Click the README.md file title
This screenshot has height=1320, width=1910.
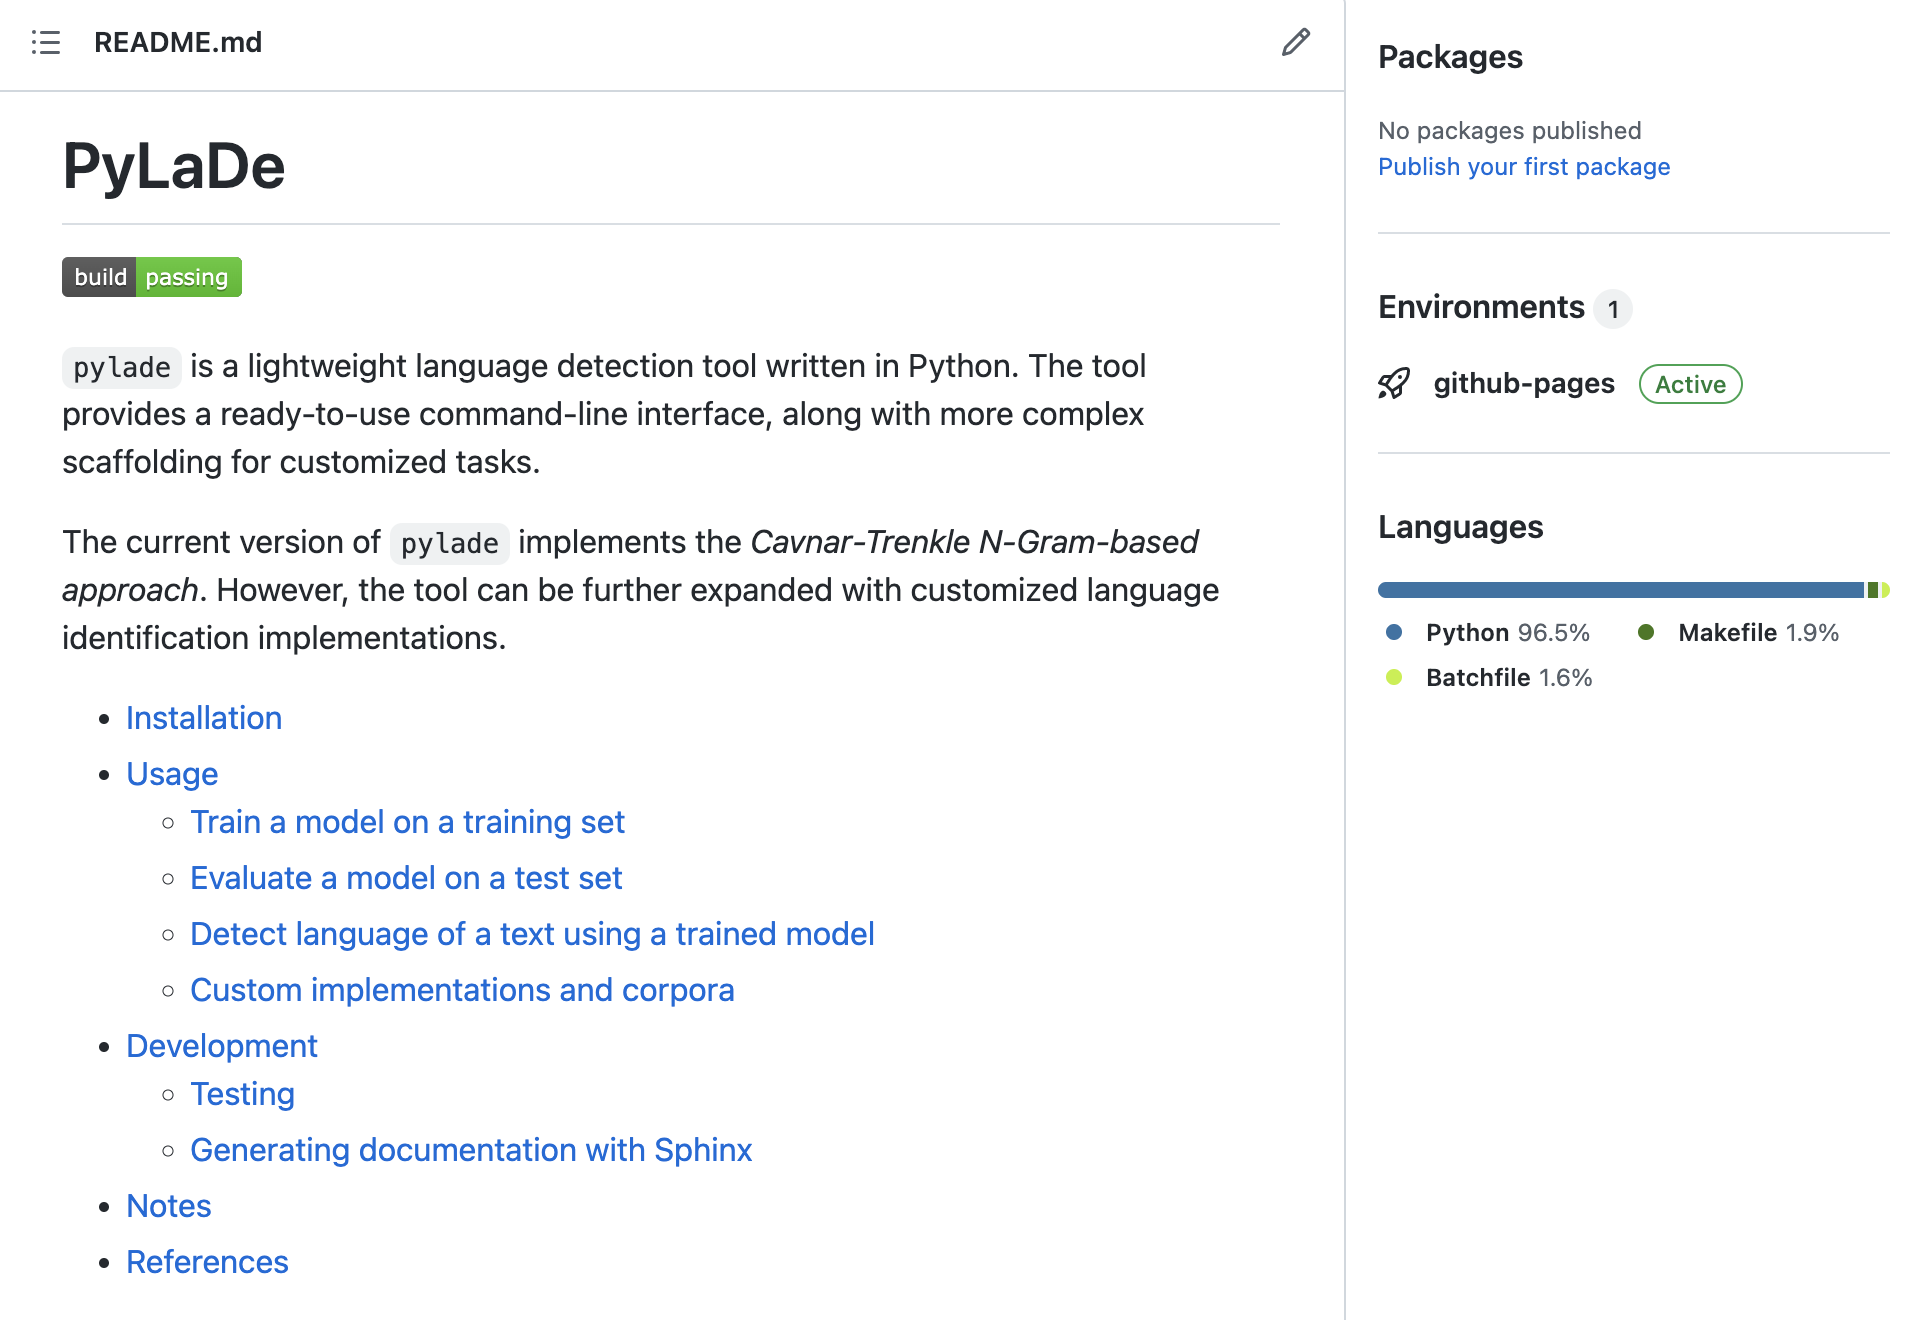pos(178,42)
